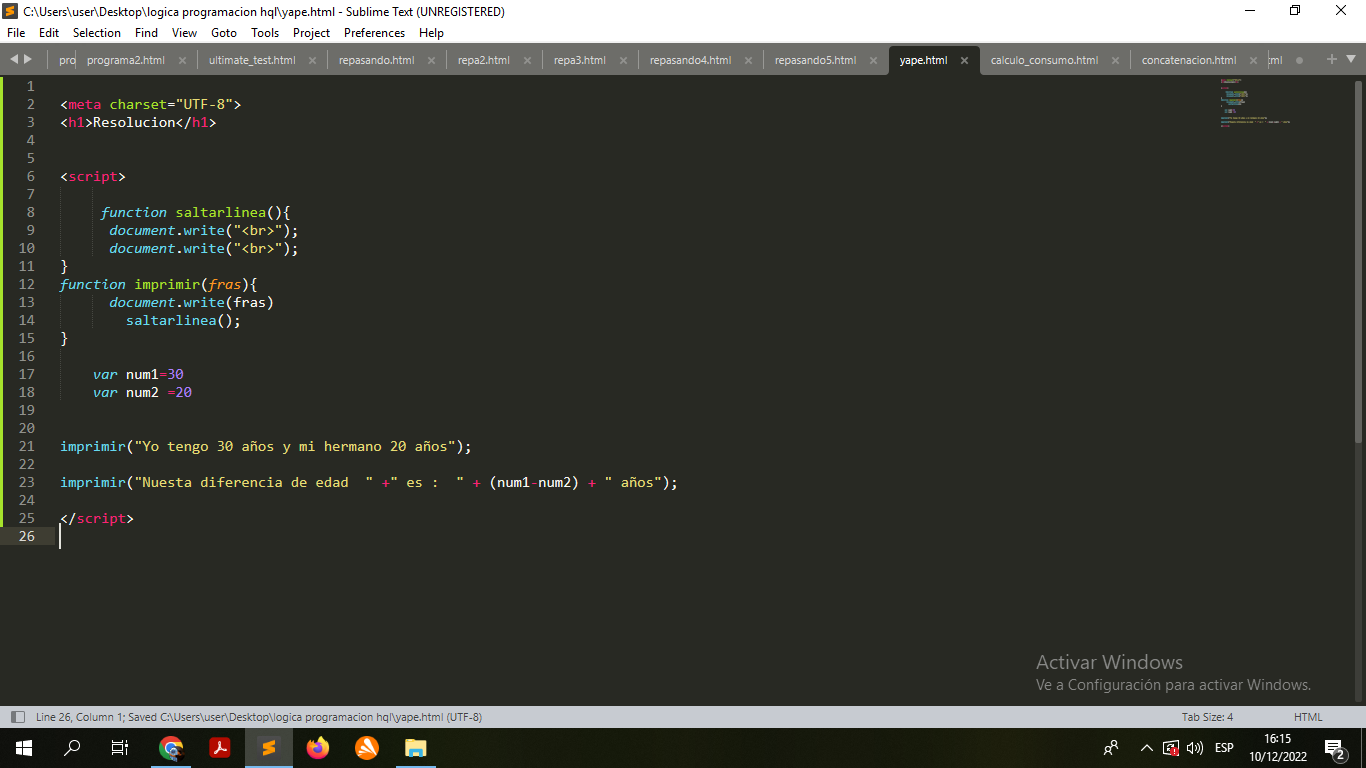Open the Find menu
The width and height of the screenshot is (1366, 768).
146,33
